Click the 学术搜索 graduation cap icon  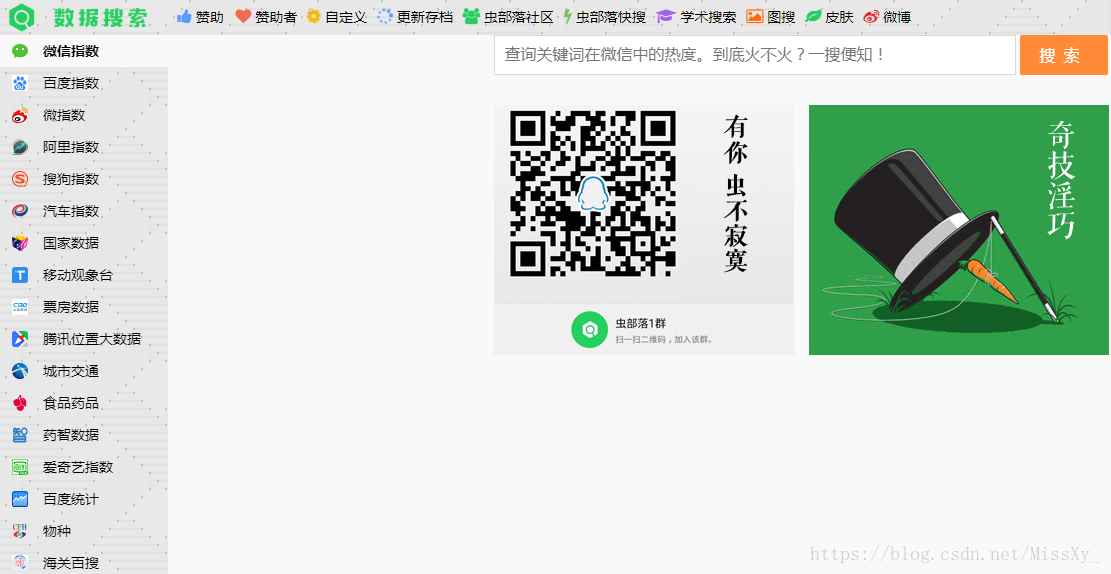coord(665,16)
